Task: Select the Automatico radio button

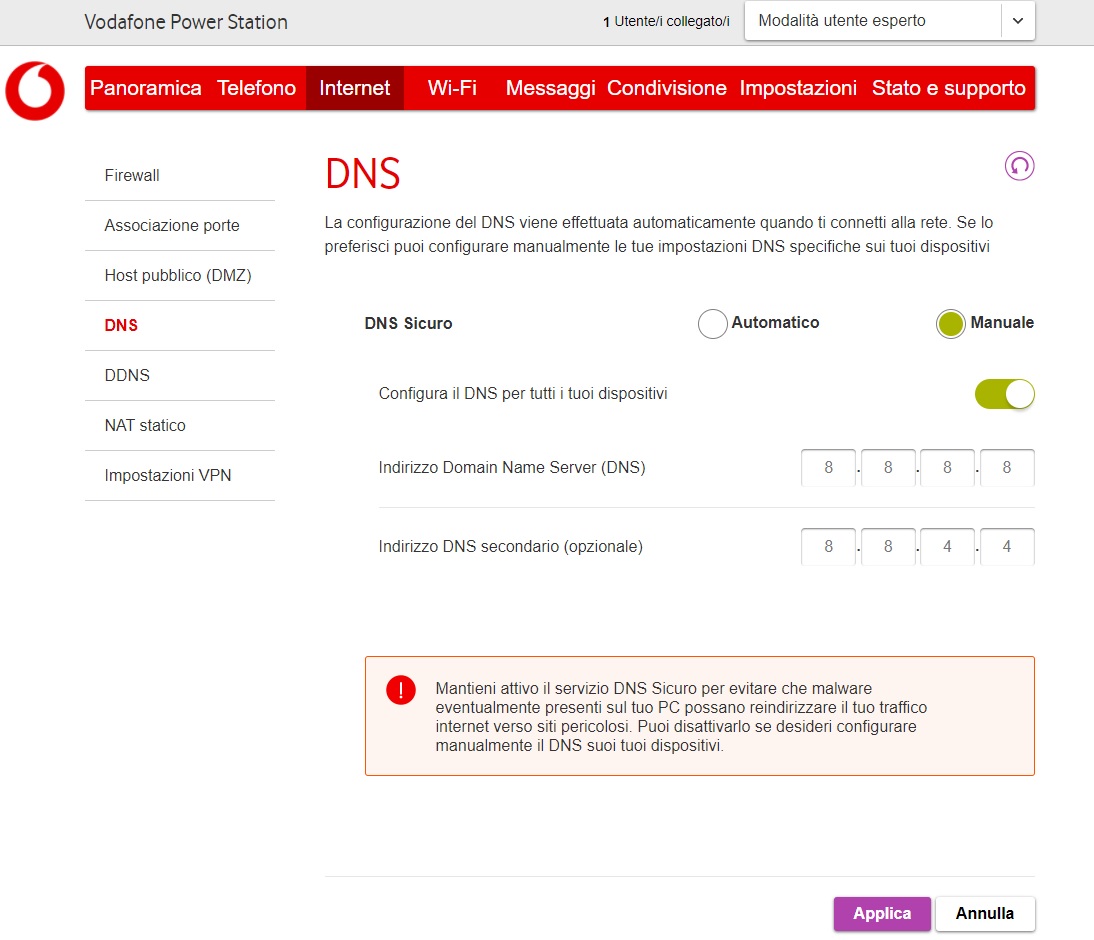Action: pyautogui.click(x=712, y=324)
